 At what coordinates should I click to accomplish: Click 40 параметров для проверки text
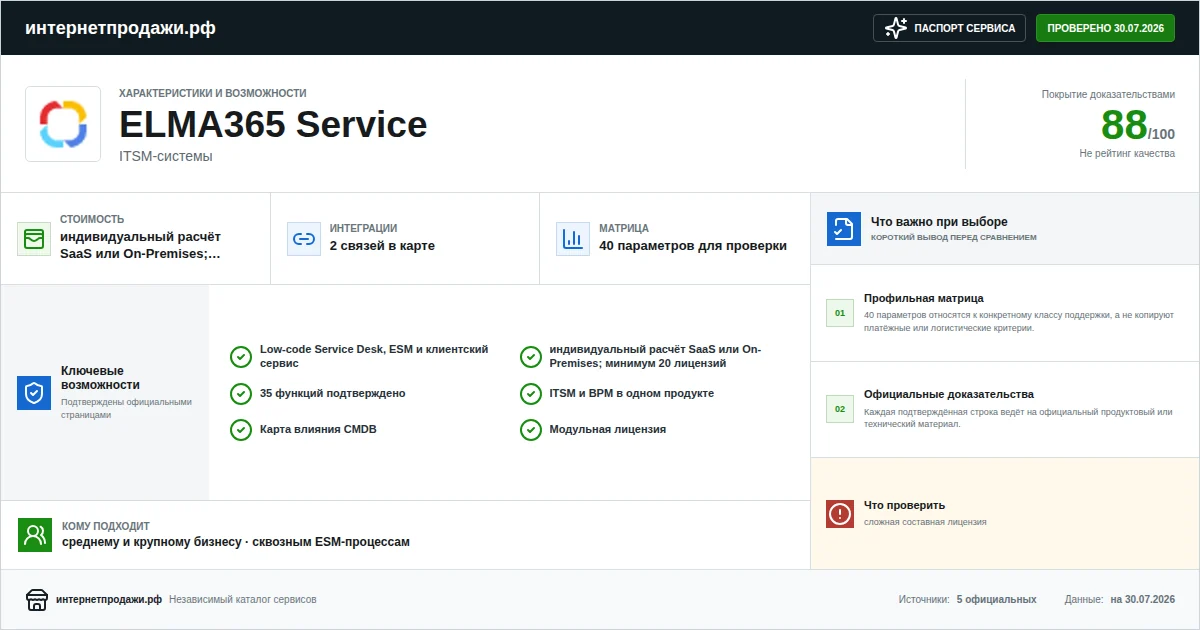click(x=693, y=246)
